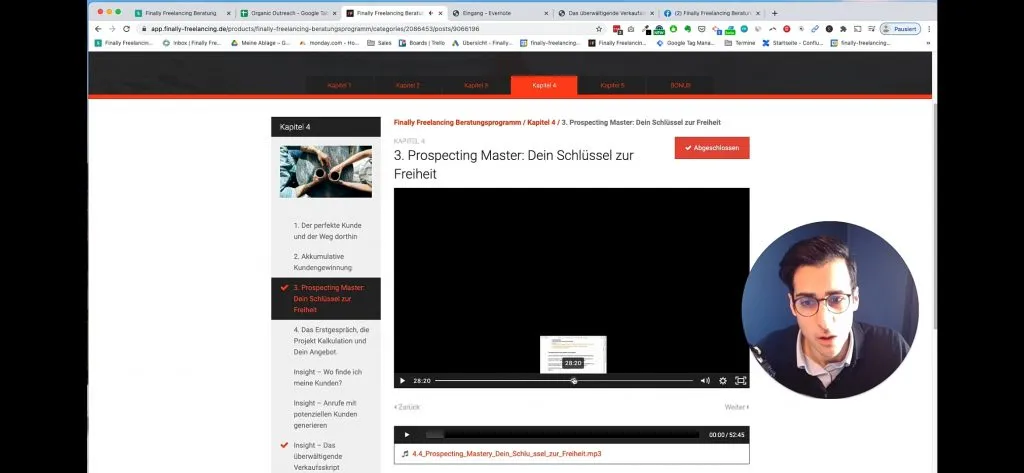Open a new browser tab
This screenshot has width=1024, height=473.
775,13
